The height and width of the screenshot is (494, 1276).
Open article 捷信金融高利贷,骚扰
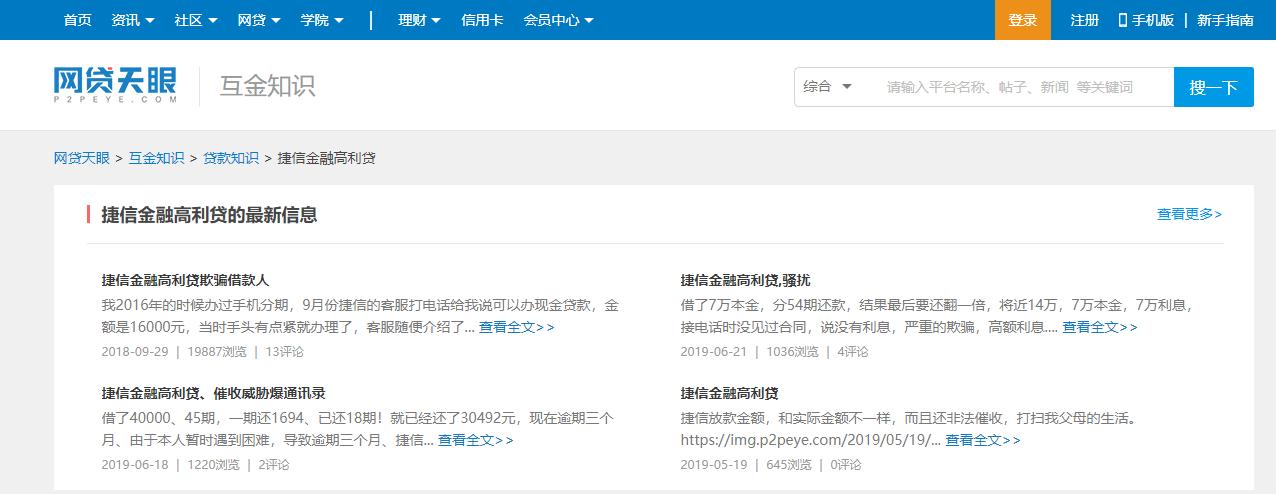[x=745, y=280]
